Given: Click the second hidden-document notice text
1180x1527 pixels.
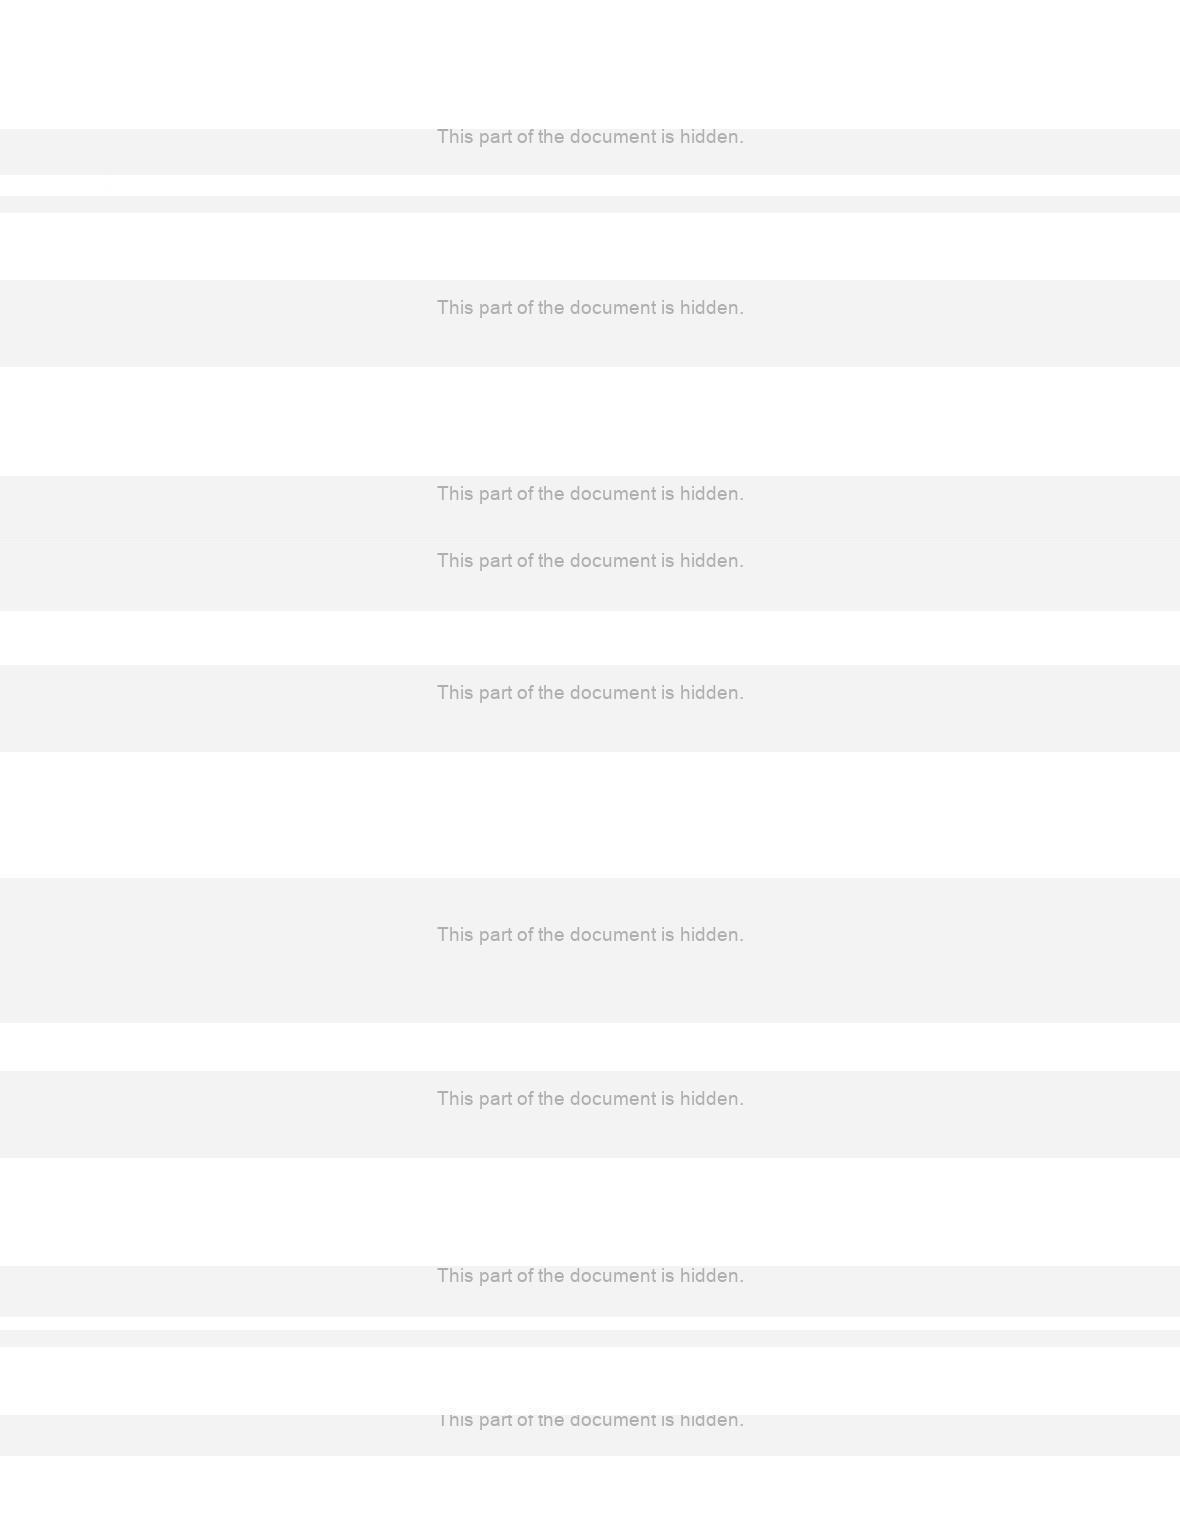Looking at the screenshot, I should point(590,308).
